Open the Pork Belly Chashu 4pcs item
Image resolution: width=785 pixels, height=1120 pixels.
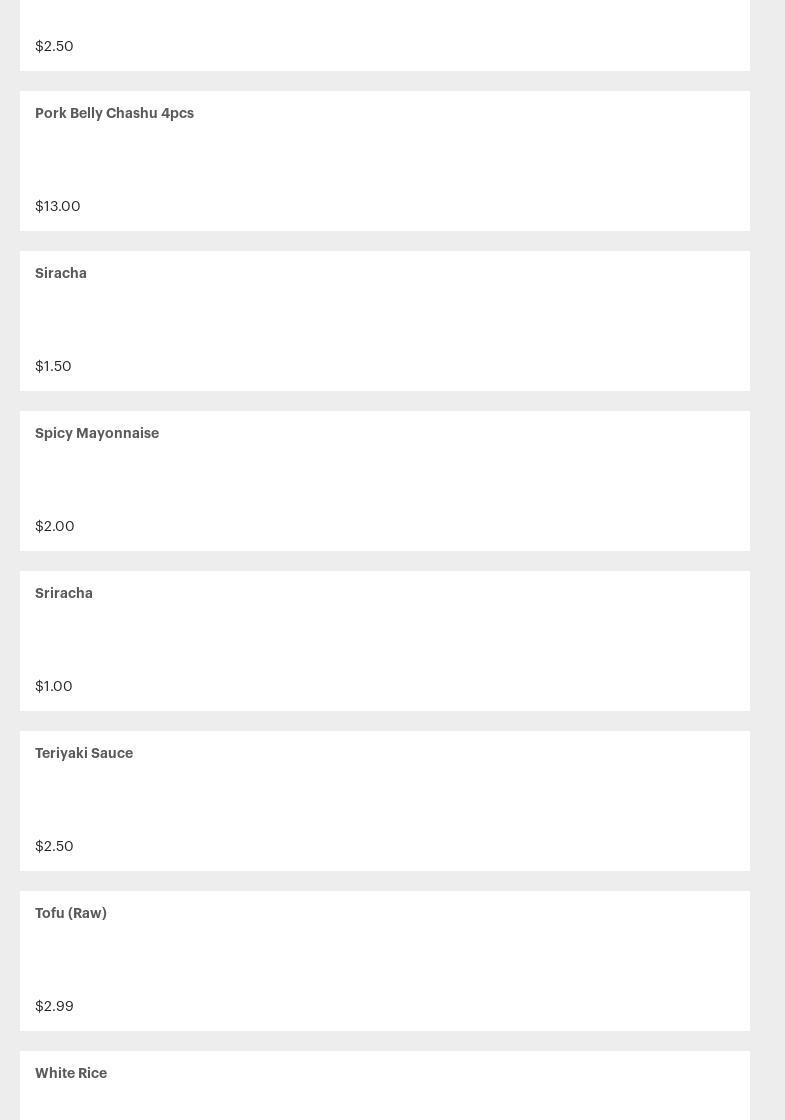pos(114,113)
